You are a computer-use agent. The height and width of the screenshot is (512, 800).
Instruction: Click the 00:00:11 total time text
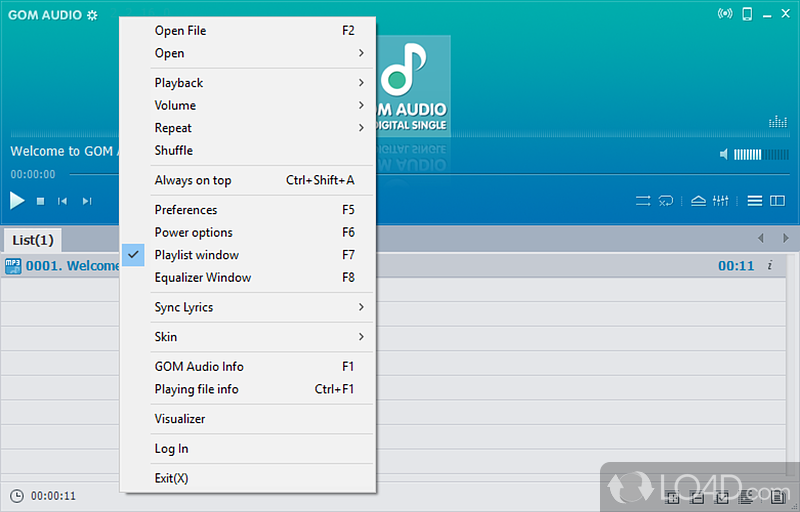click(53, 496)
